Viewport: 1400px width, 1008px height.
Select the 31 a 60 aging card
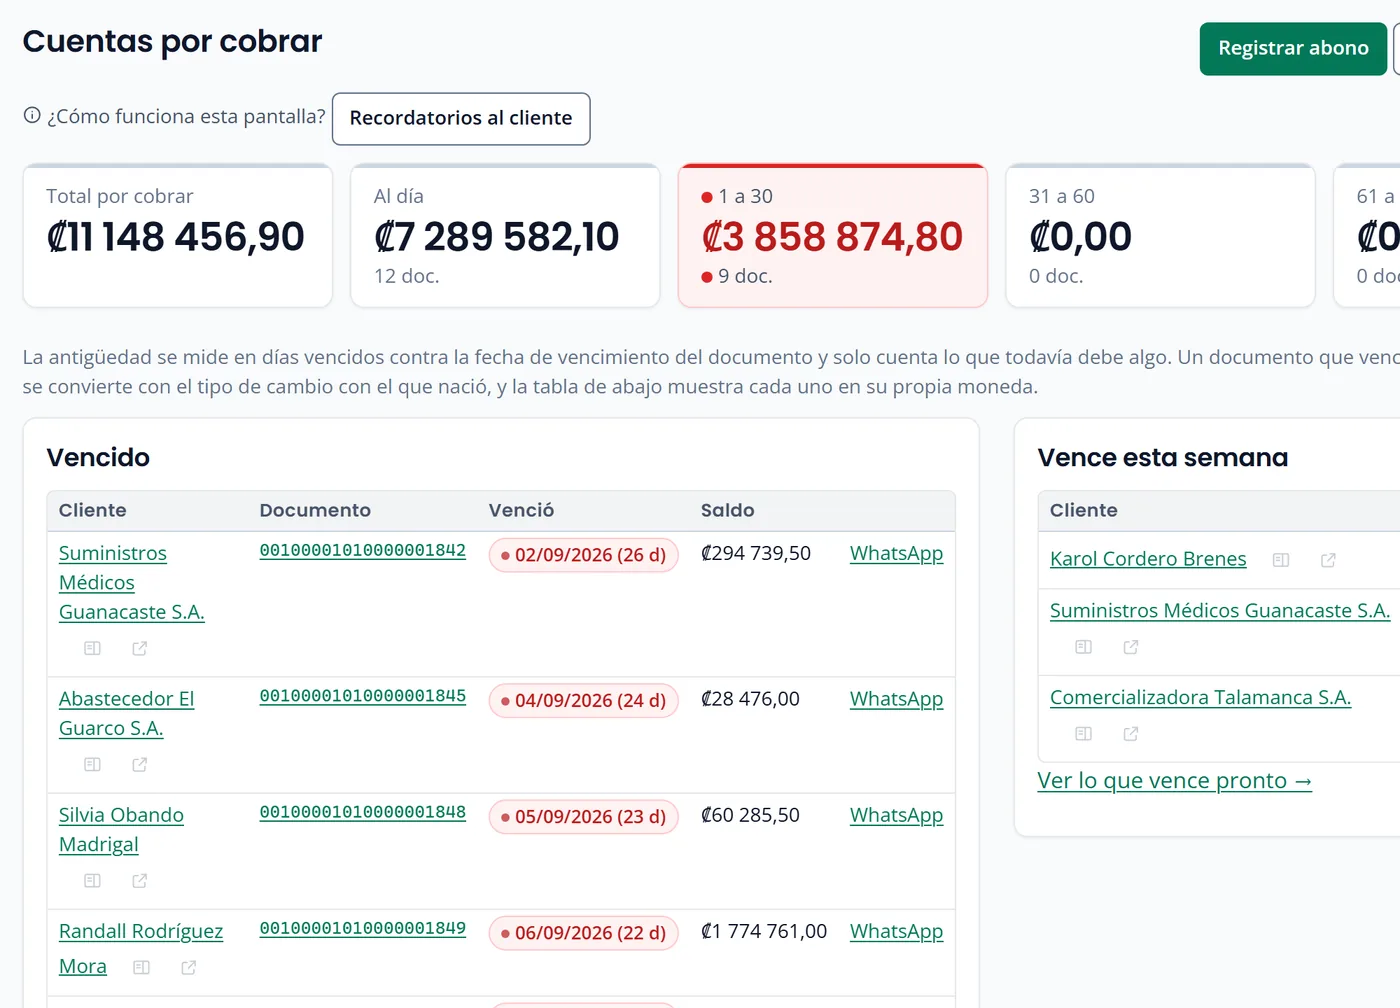click(x=1160, y=236)
